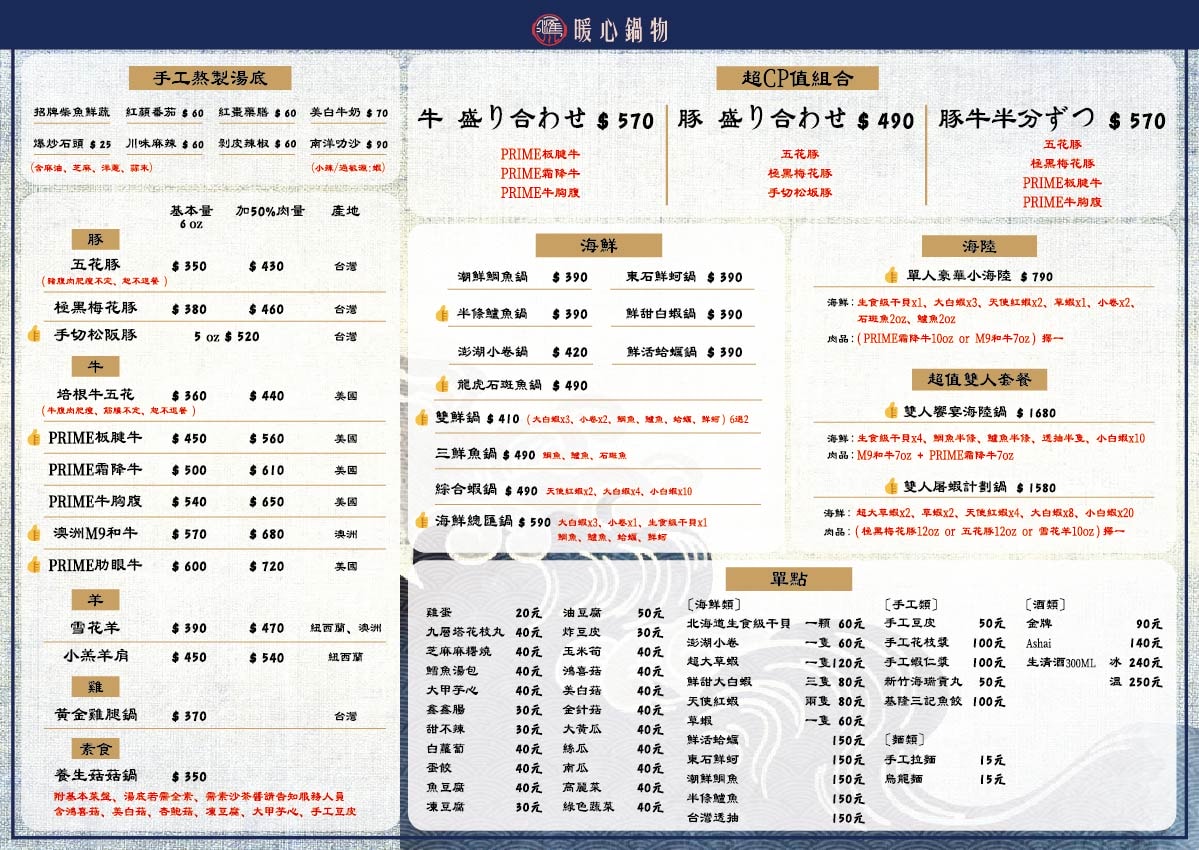
Task: Click the 產地 column header
Action: point(345,211)
